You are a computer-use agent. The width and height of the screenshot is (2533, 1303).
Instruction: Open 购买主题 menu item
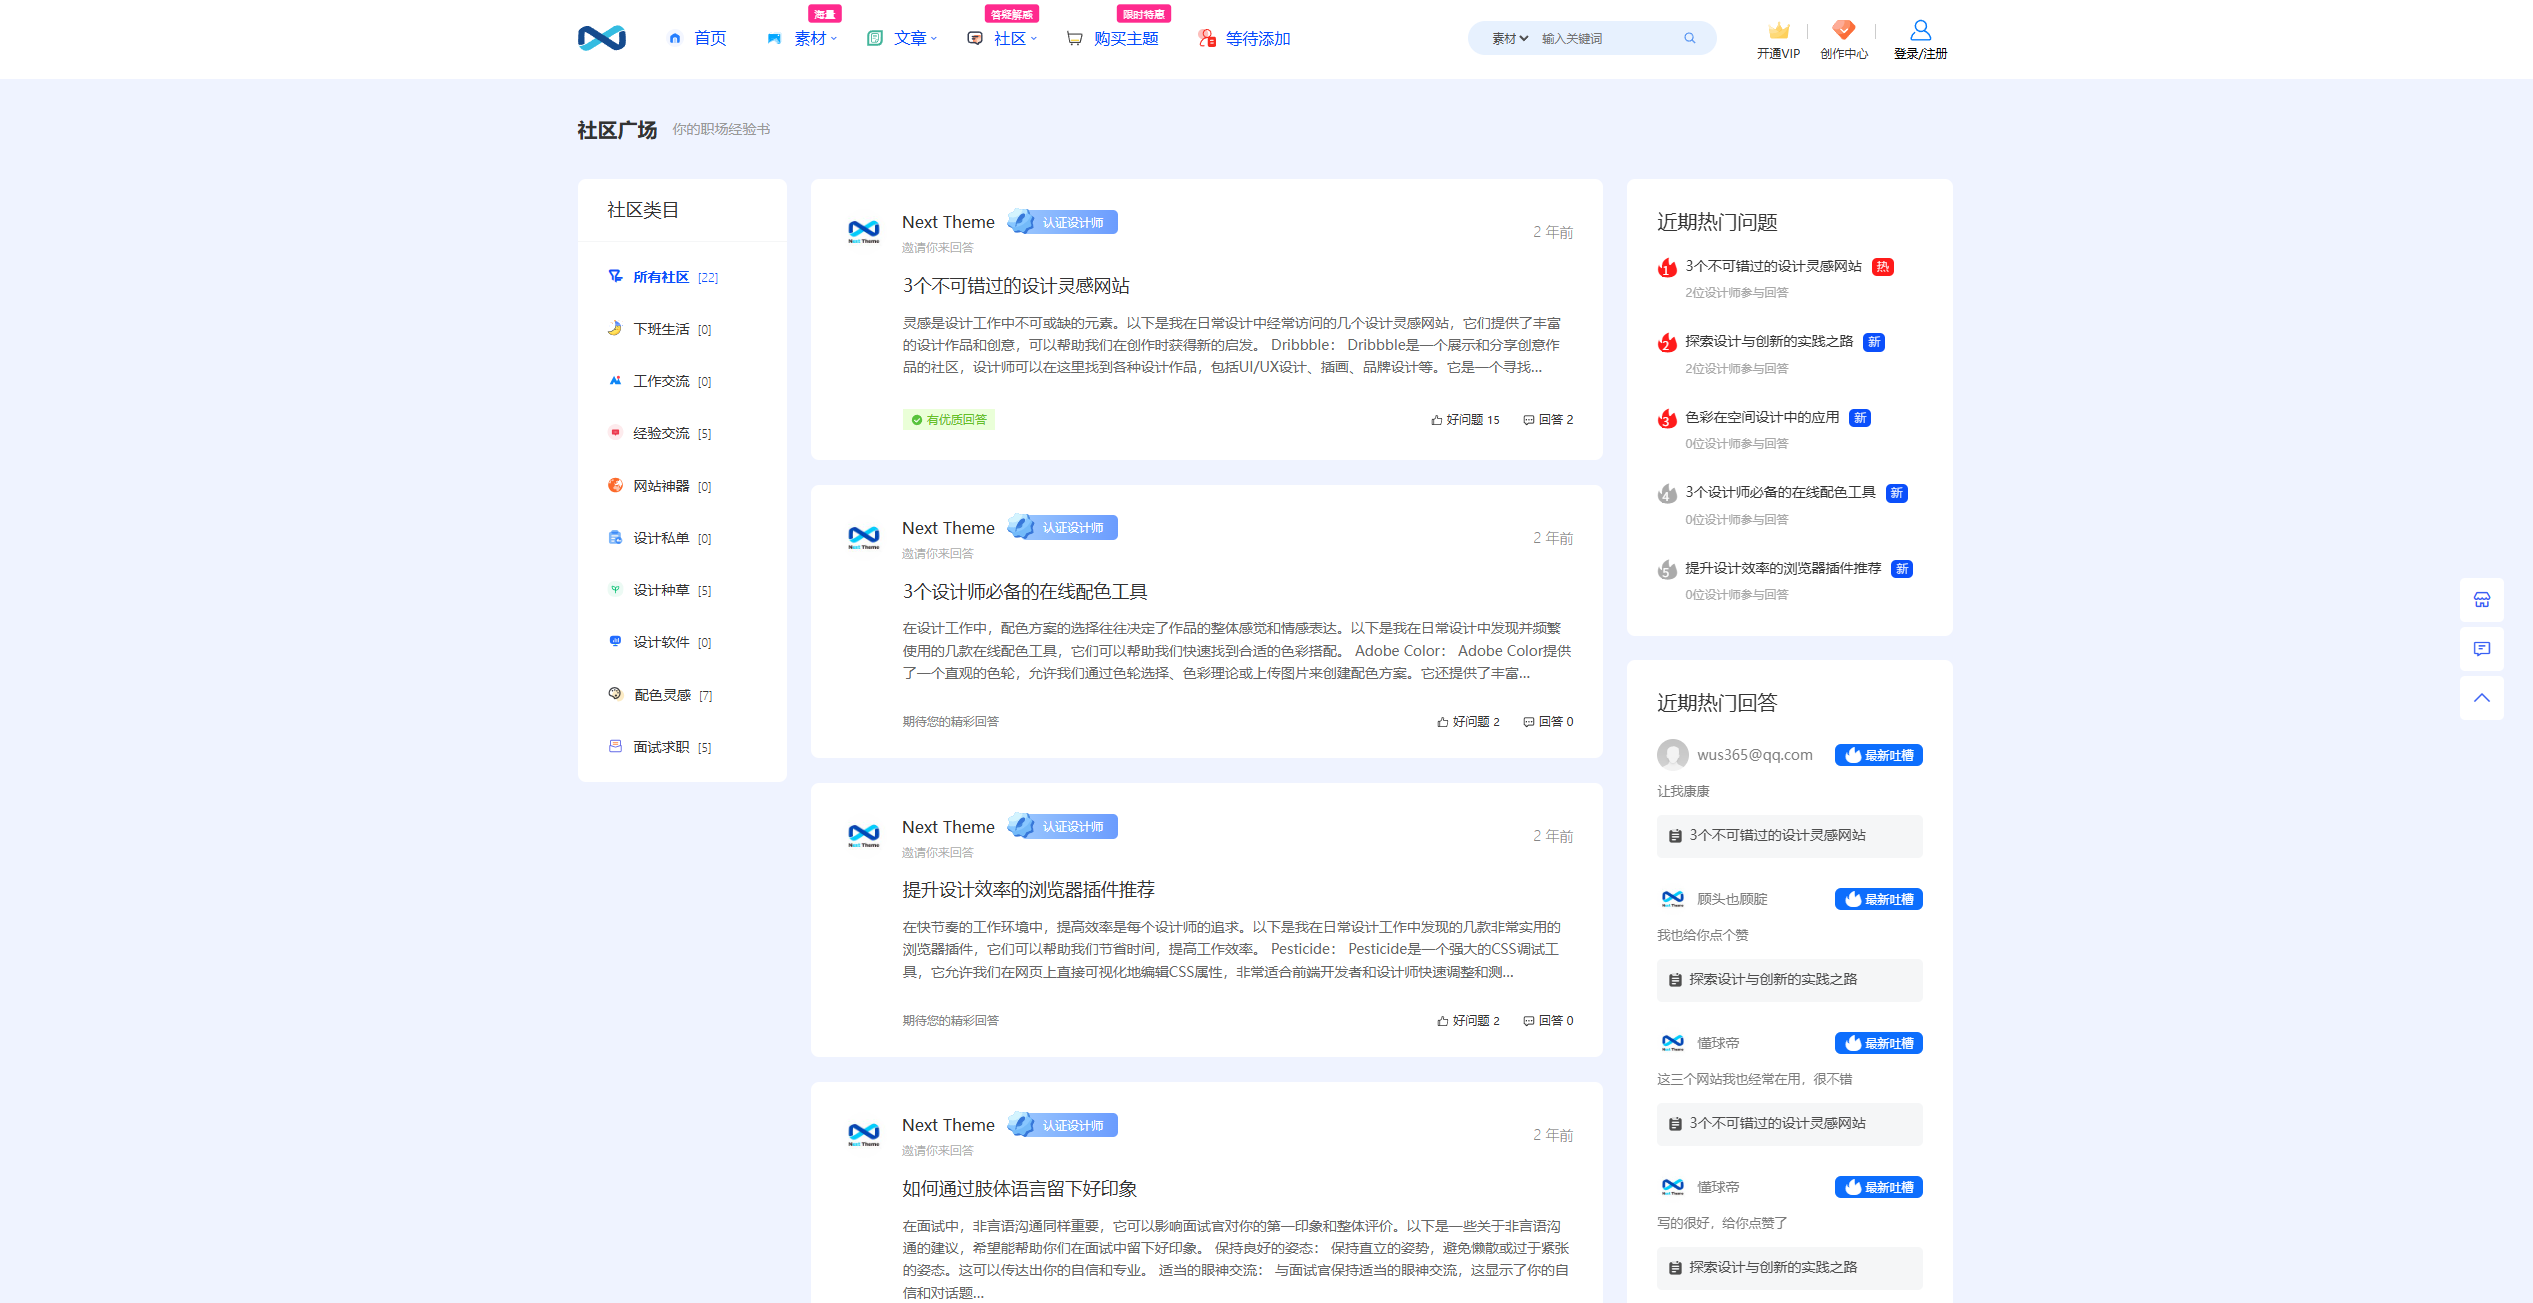[1112, 38]
